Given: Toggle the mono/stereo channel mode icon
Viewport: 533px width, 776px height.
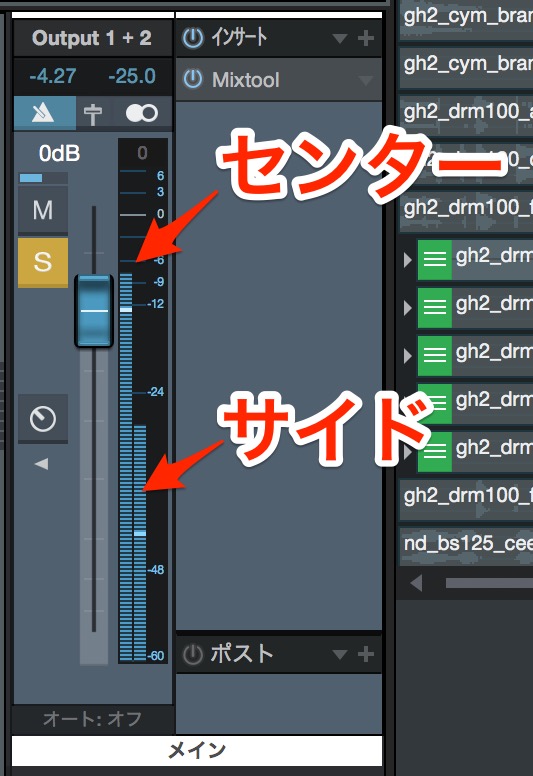Looking at the screenshot, I should coord(142,113).
